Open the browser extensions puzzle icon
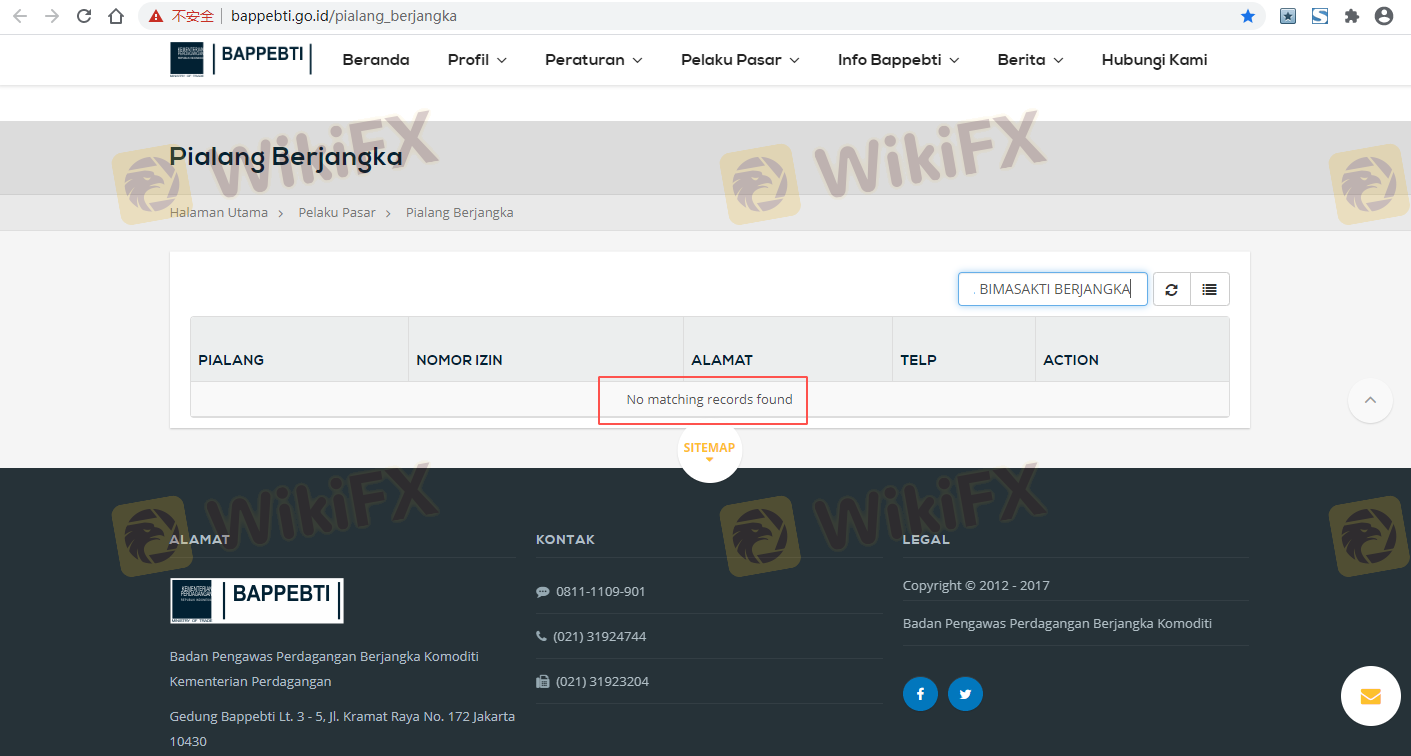1411x756 pixels. point(1352,16)
